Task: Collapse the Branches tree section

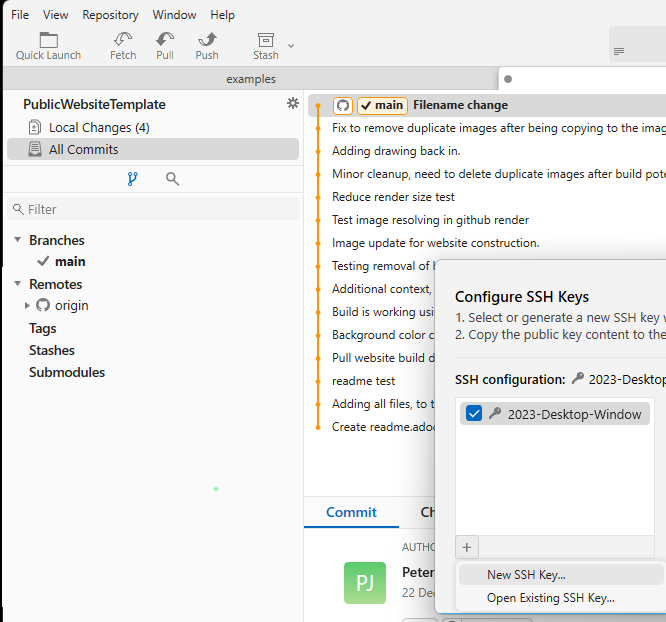Action: pos(18,240)
